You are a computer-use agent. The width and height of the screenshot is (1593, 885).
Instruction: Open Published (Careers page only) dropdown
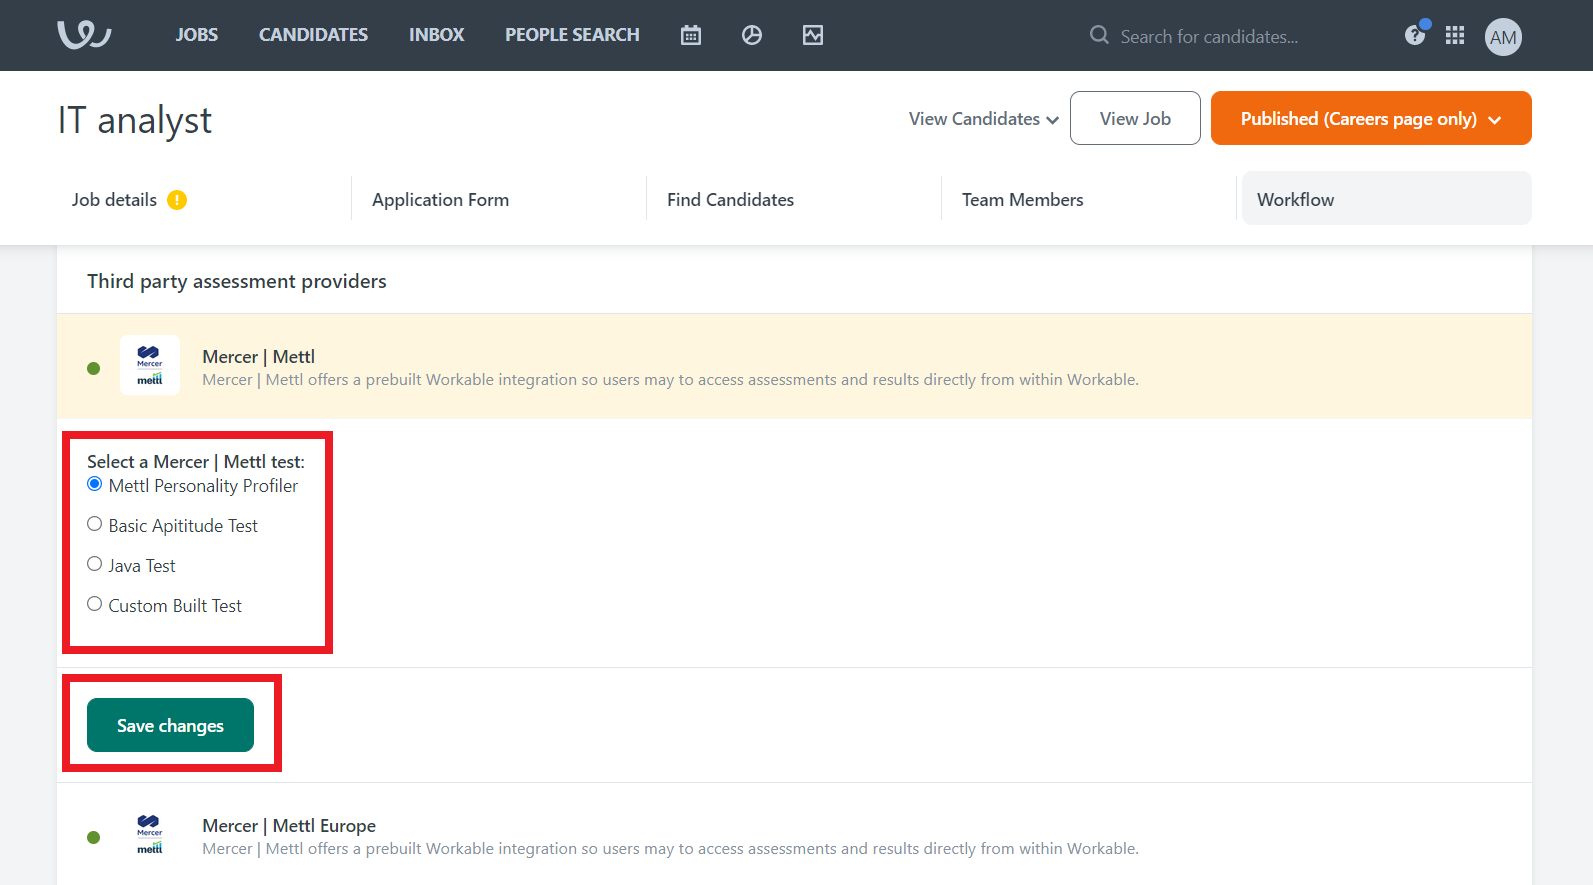1371,118
